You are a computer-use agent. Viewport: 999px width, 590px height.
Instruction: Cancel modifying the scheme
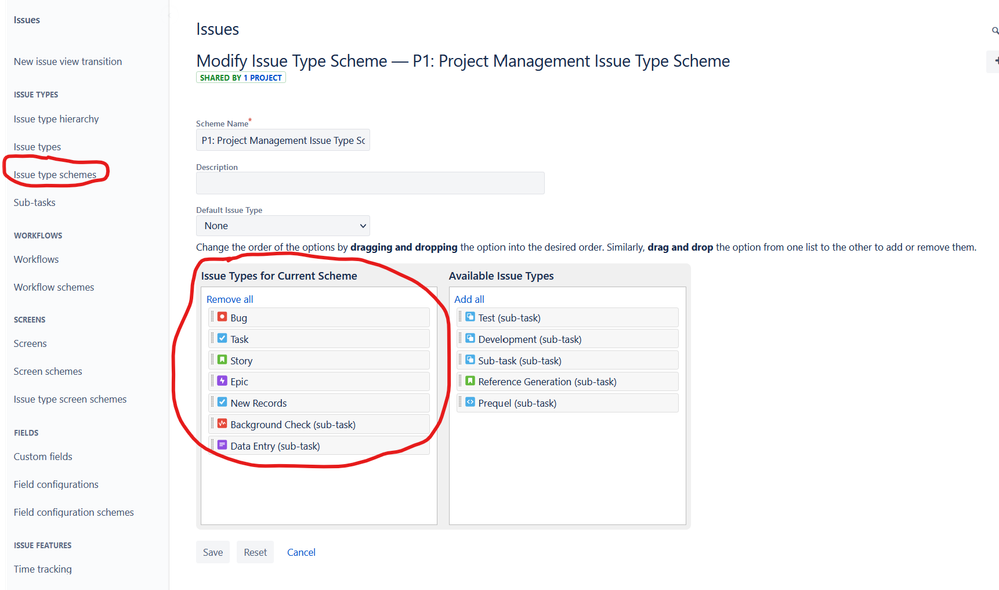(301, 552)
